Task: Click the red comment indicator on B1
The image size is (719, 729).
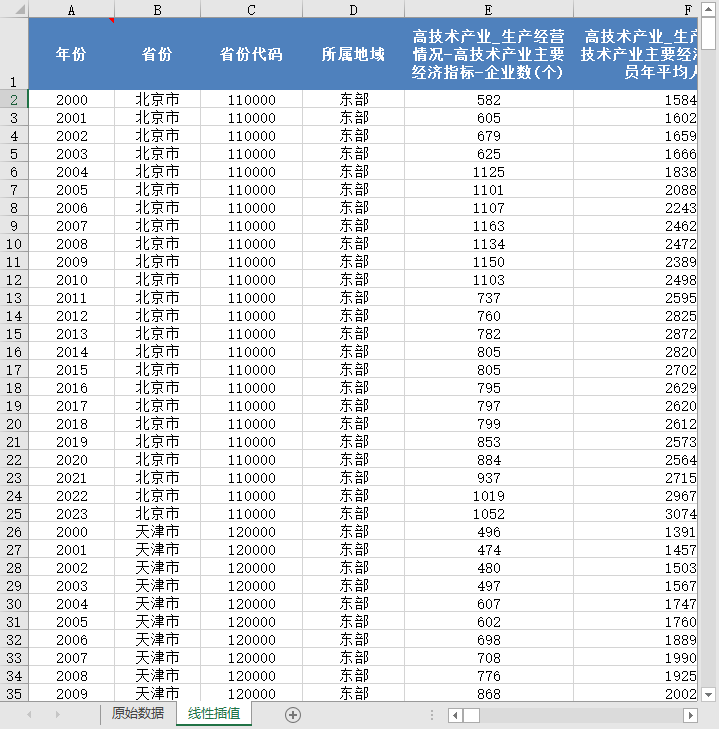Action: [x=112, y=20]
